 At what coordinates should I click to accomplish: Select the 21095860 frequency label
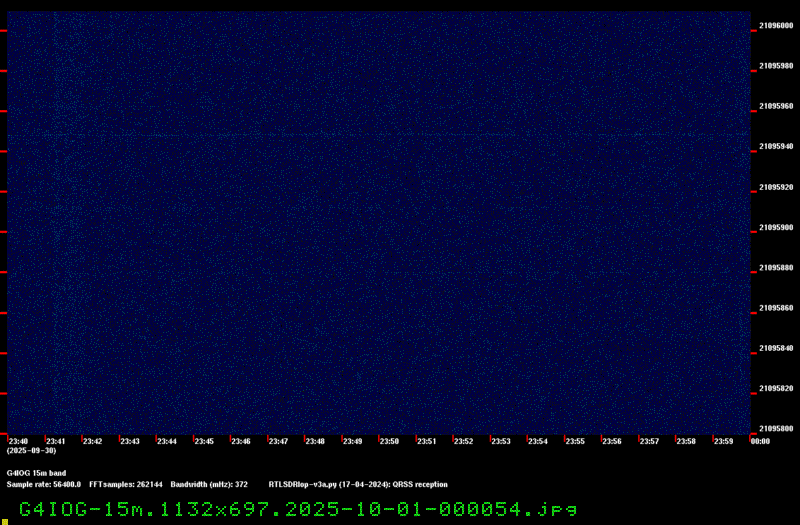point(776,308)
